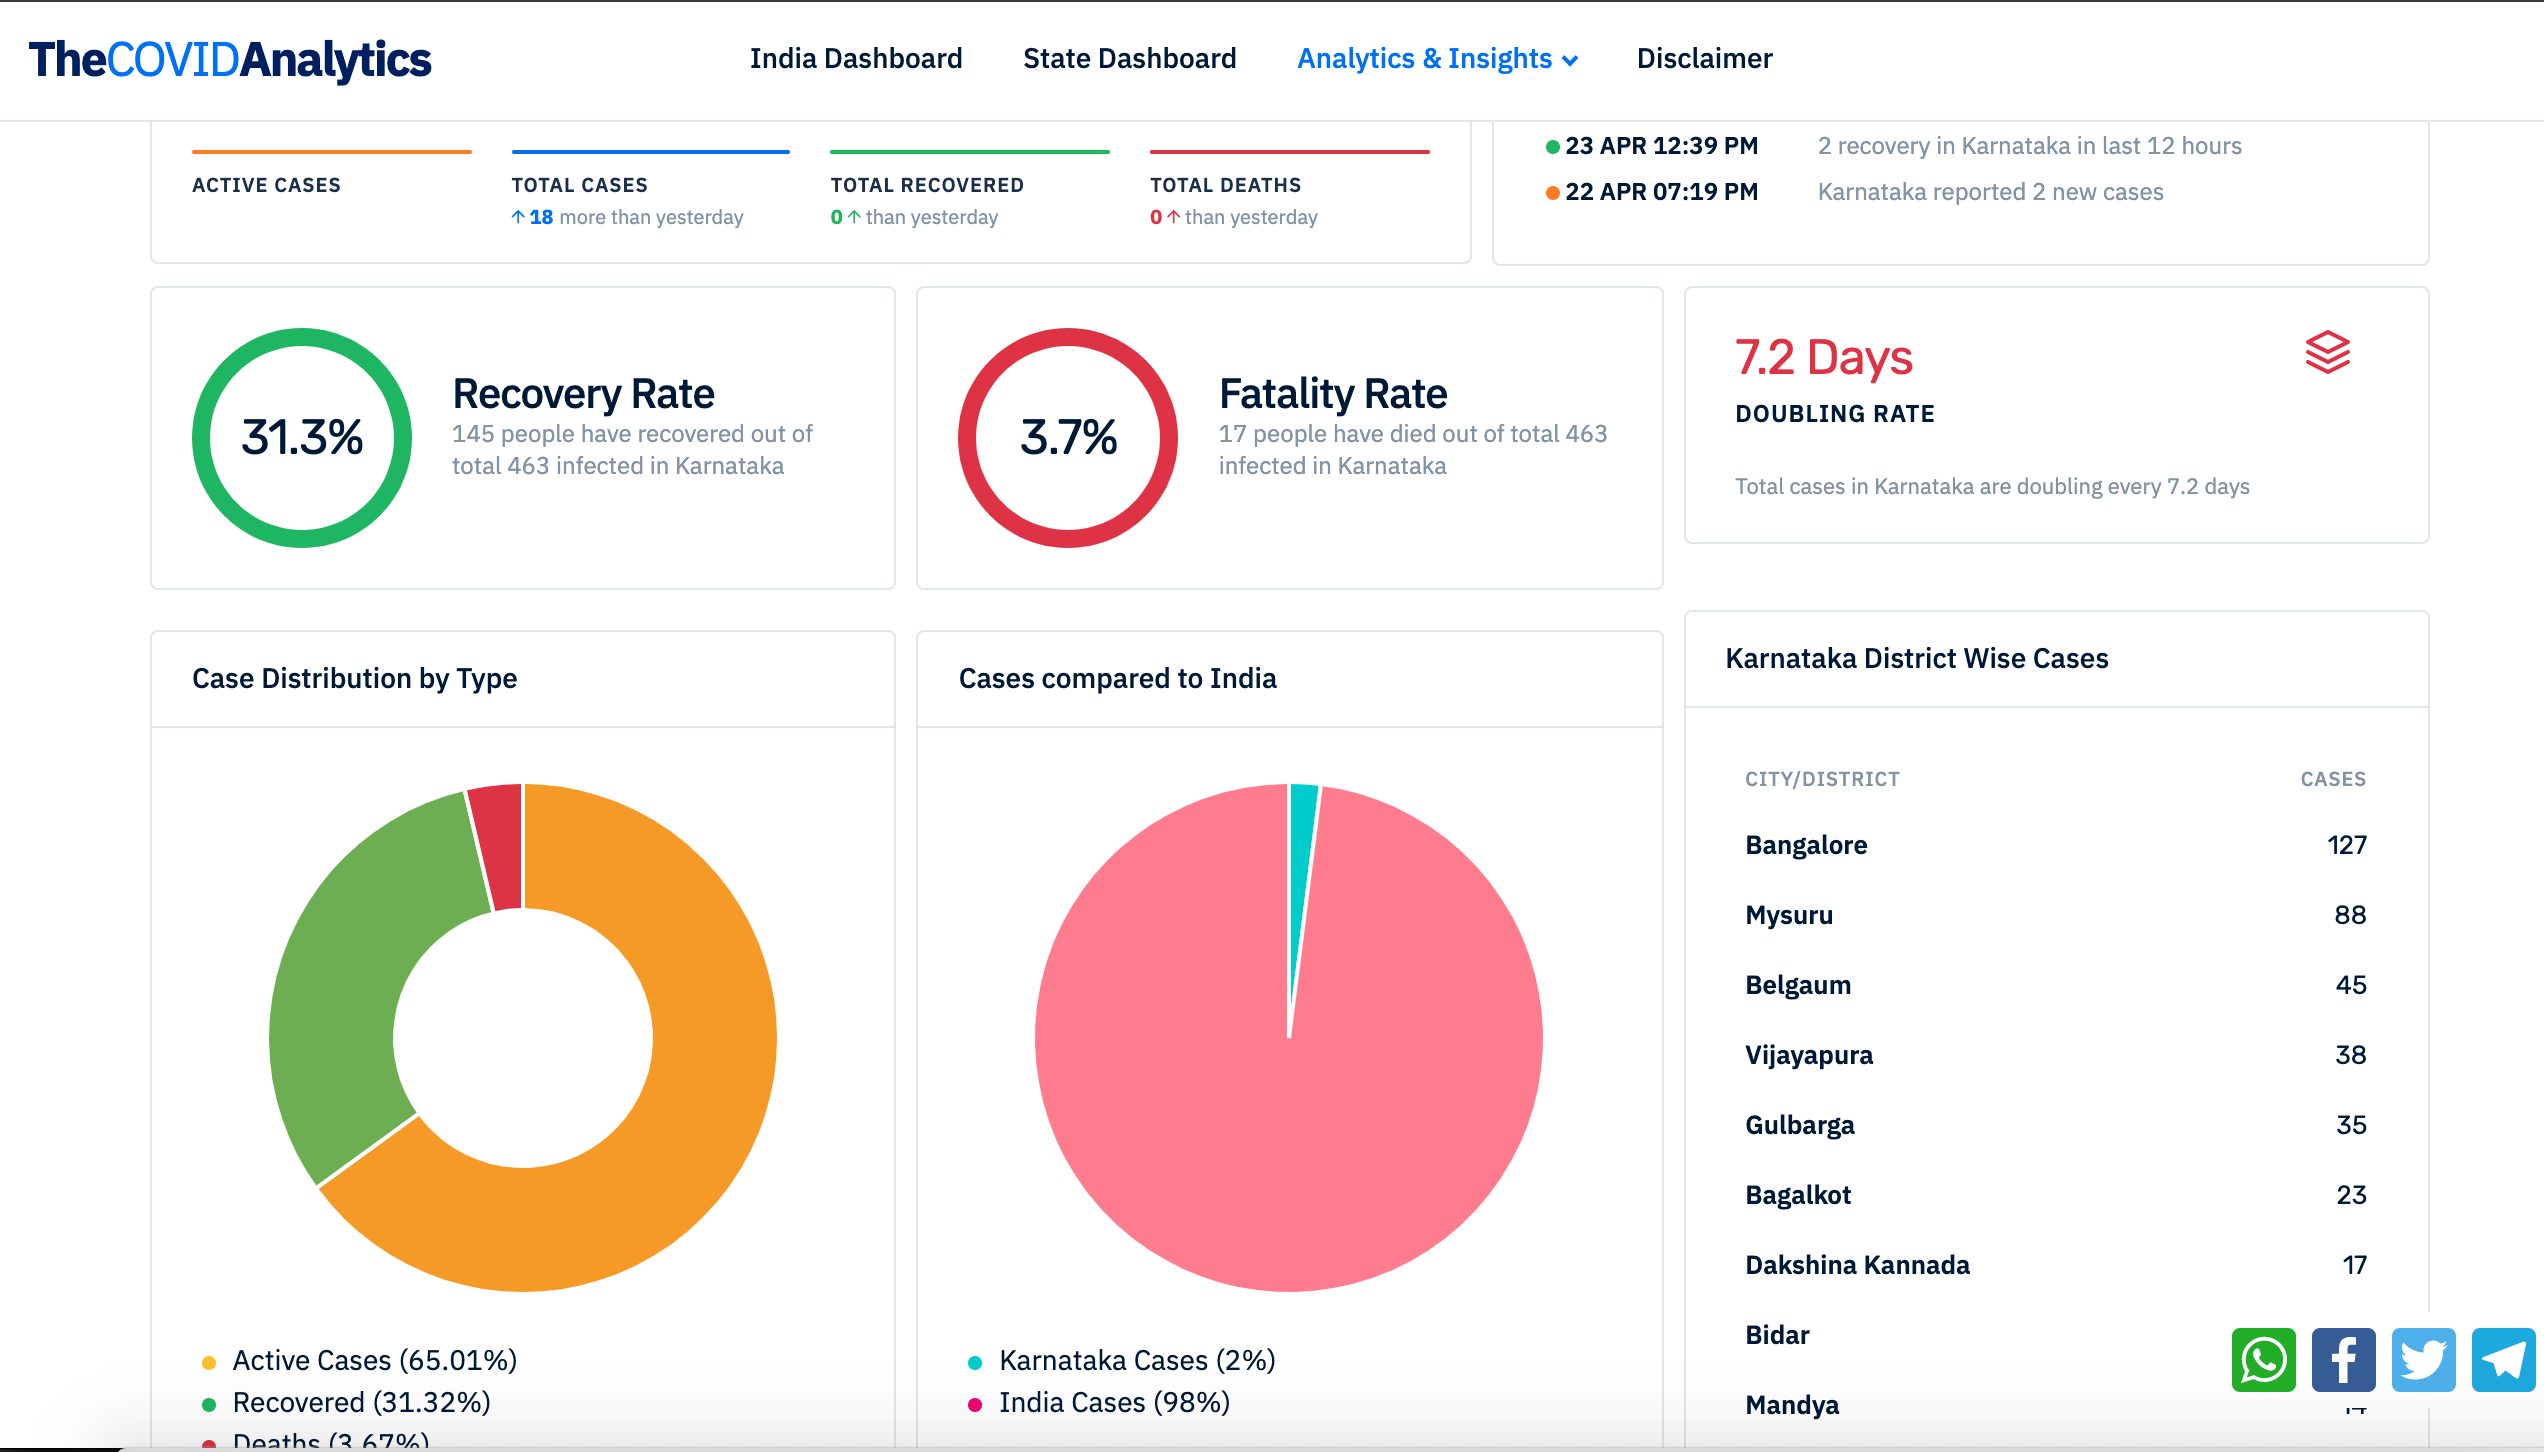Image resolution: width=2544 pixels, height=1452 pixels.
Task: Share dashboard on Facebook
Action: click(x=2343, y=1360)
